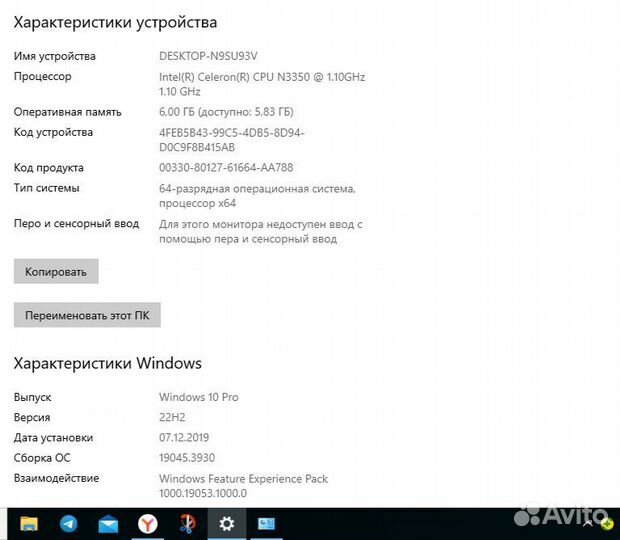This screenshot has width=620, height=540.
Task: Select the 64-разрядная операционная система text
Action: [257, 189]
